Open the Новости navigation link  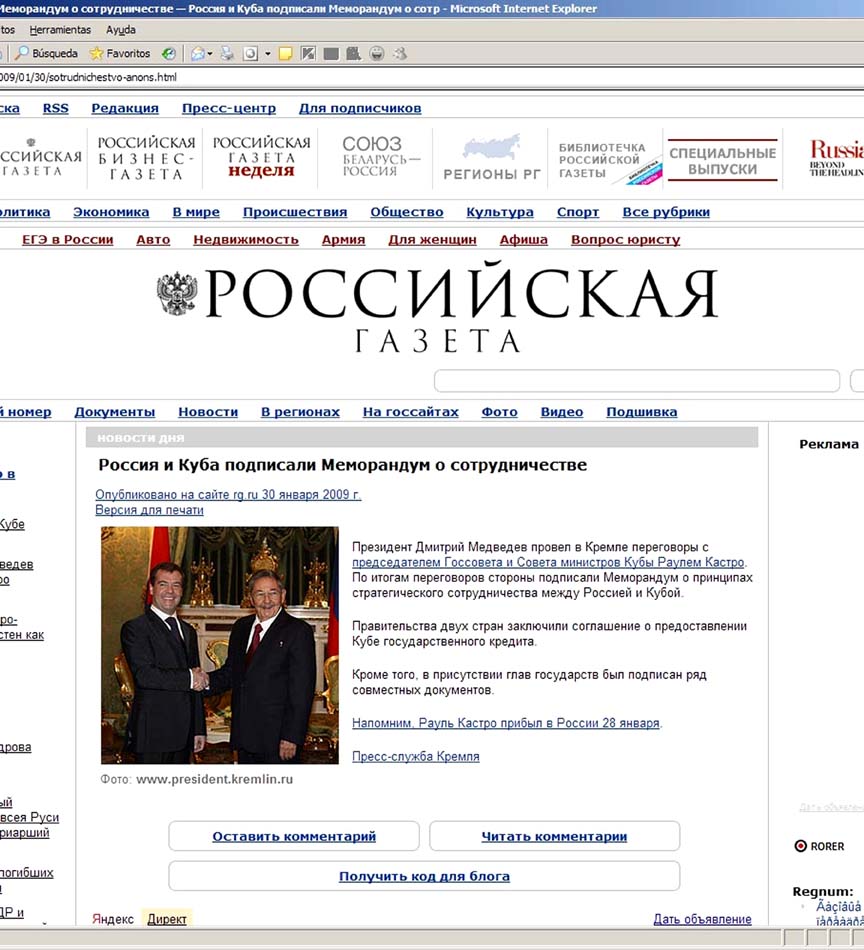(208, 412)
